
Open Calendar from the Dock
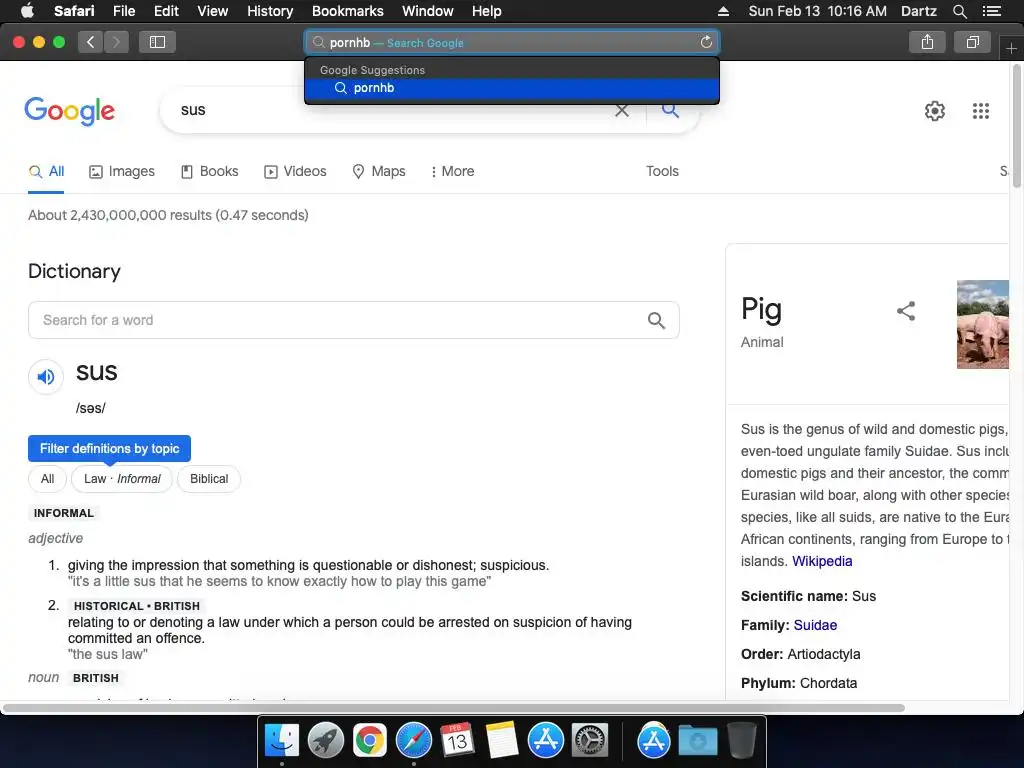457,741
